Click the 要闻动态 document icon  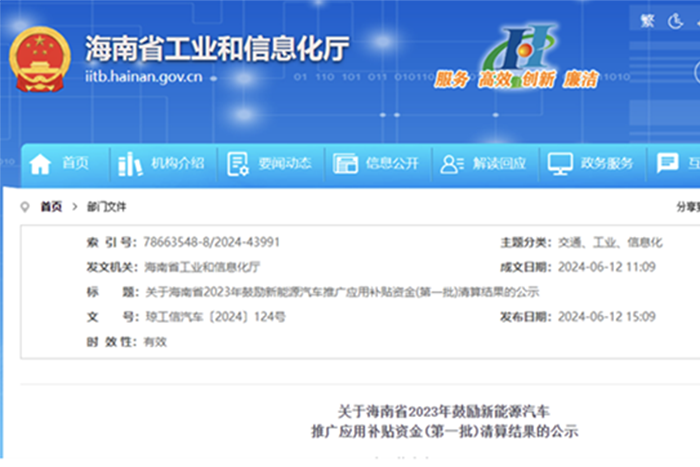tap(238, 164)
